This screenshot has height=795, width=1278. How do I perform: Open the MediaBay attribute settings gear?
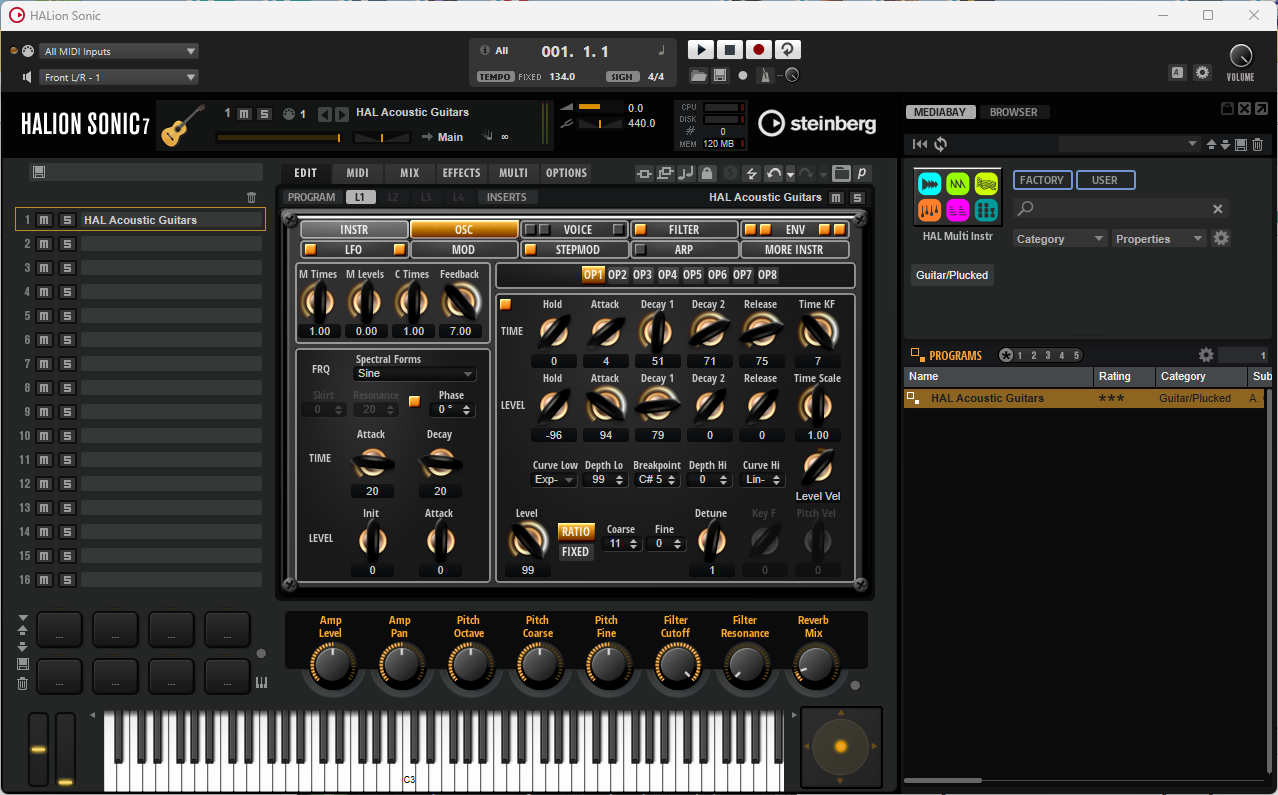pos(1221,239)
